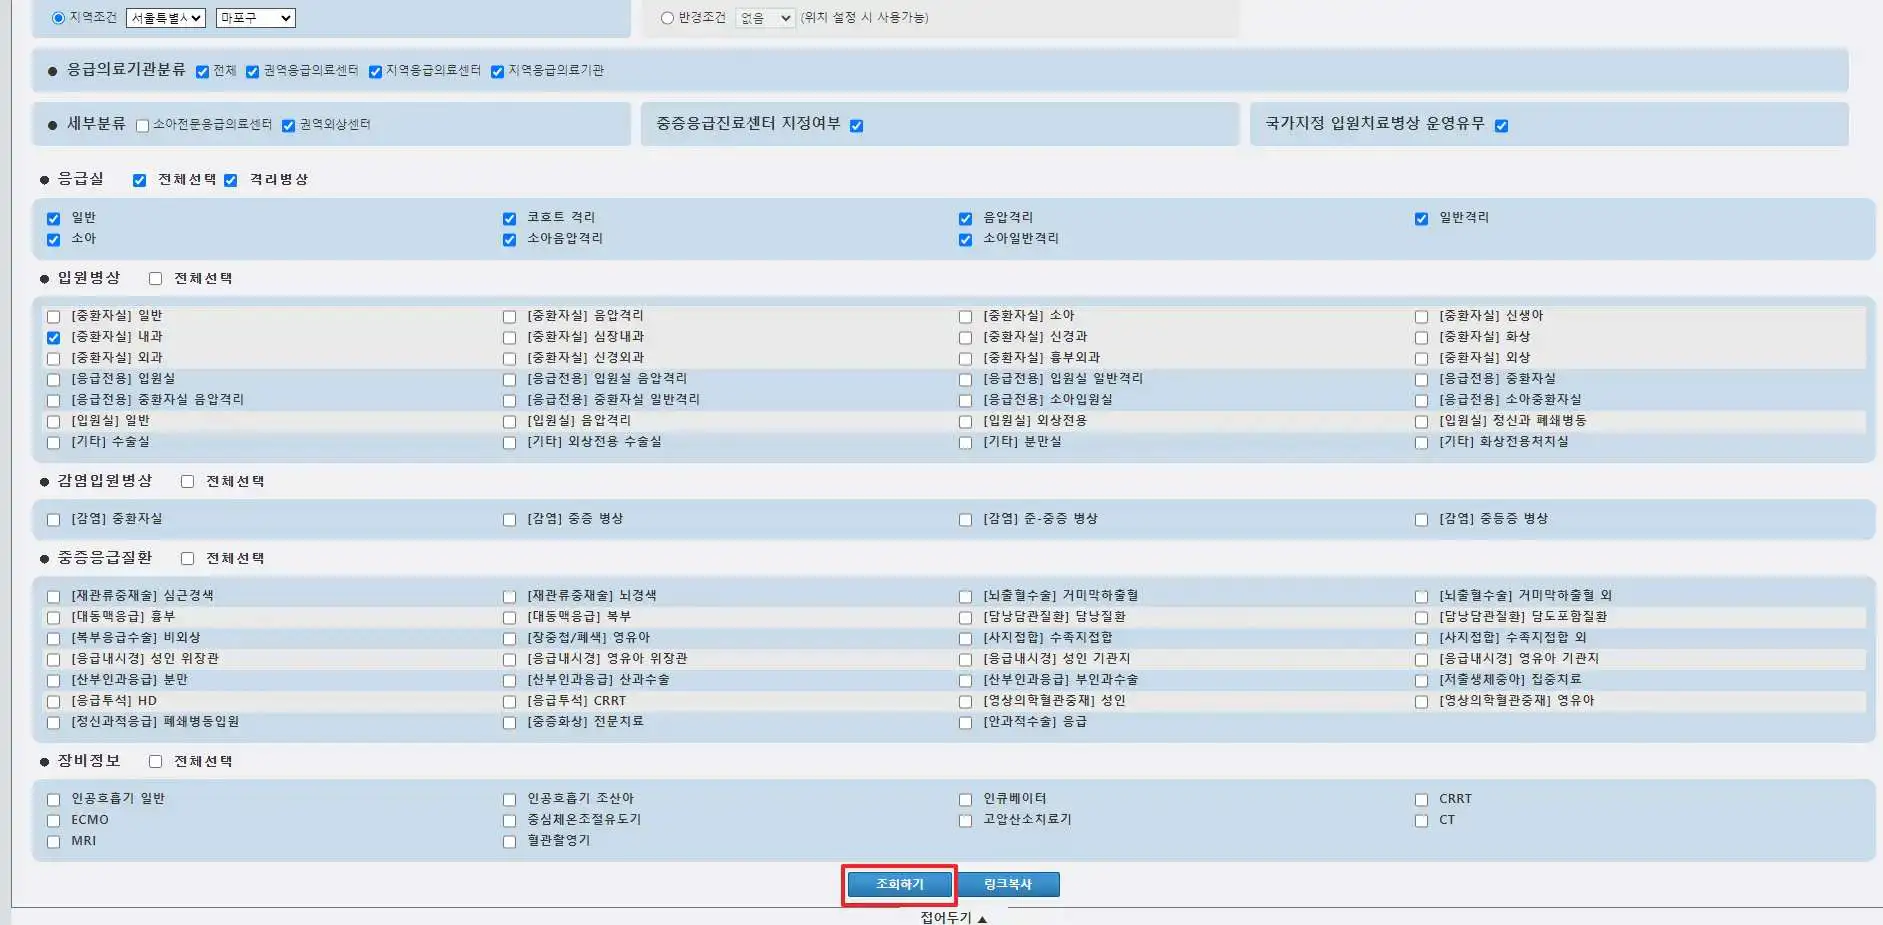Check [입원실] 정신과 폐쇄병동 checkbox
The width and height of the screenshot is (1883, 925).
1421,421
